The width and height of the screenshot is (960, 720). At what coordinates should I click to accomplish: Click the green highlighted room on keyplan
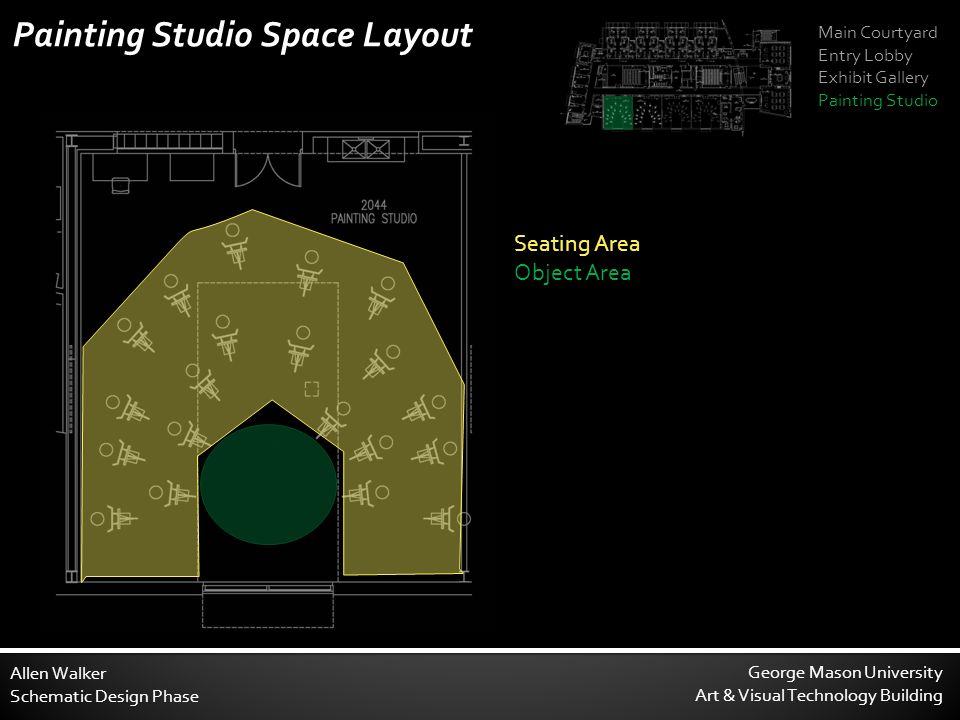pos(617,111)
